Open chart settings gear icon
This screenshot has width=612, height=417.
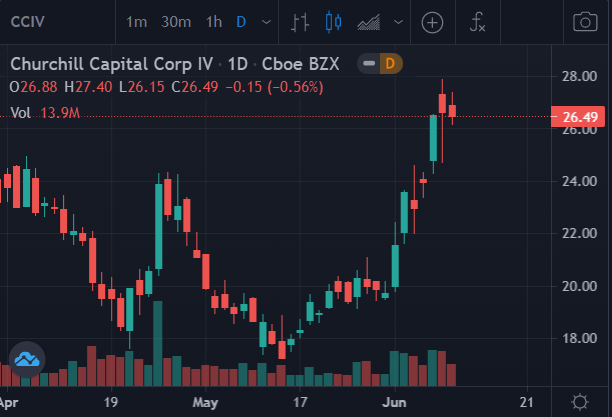[x=580, y=402]
